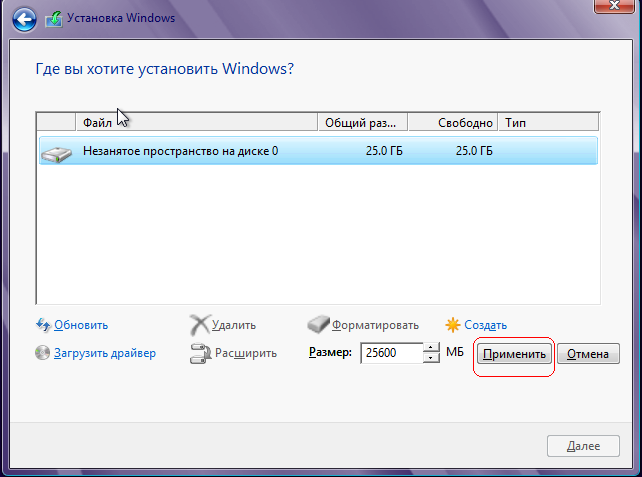Click the Refresh (Обновить) arrows icon
The width and height of the screenshot is (642, 477).
click(x=43, y=325)
